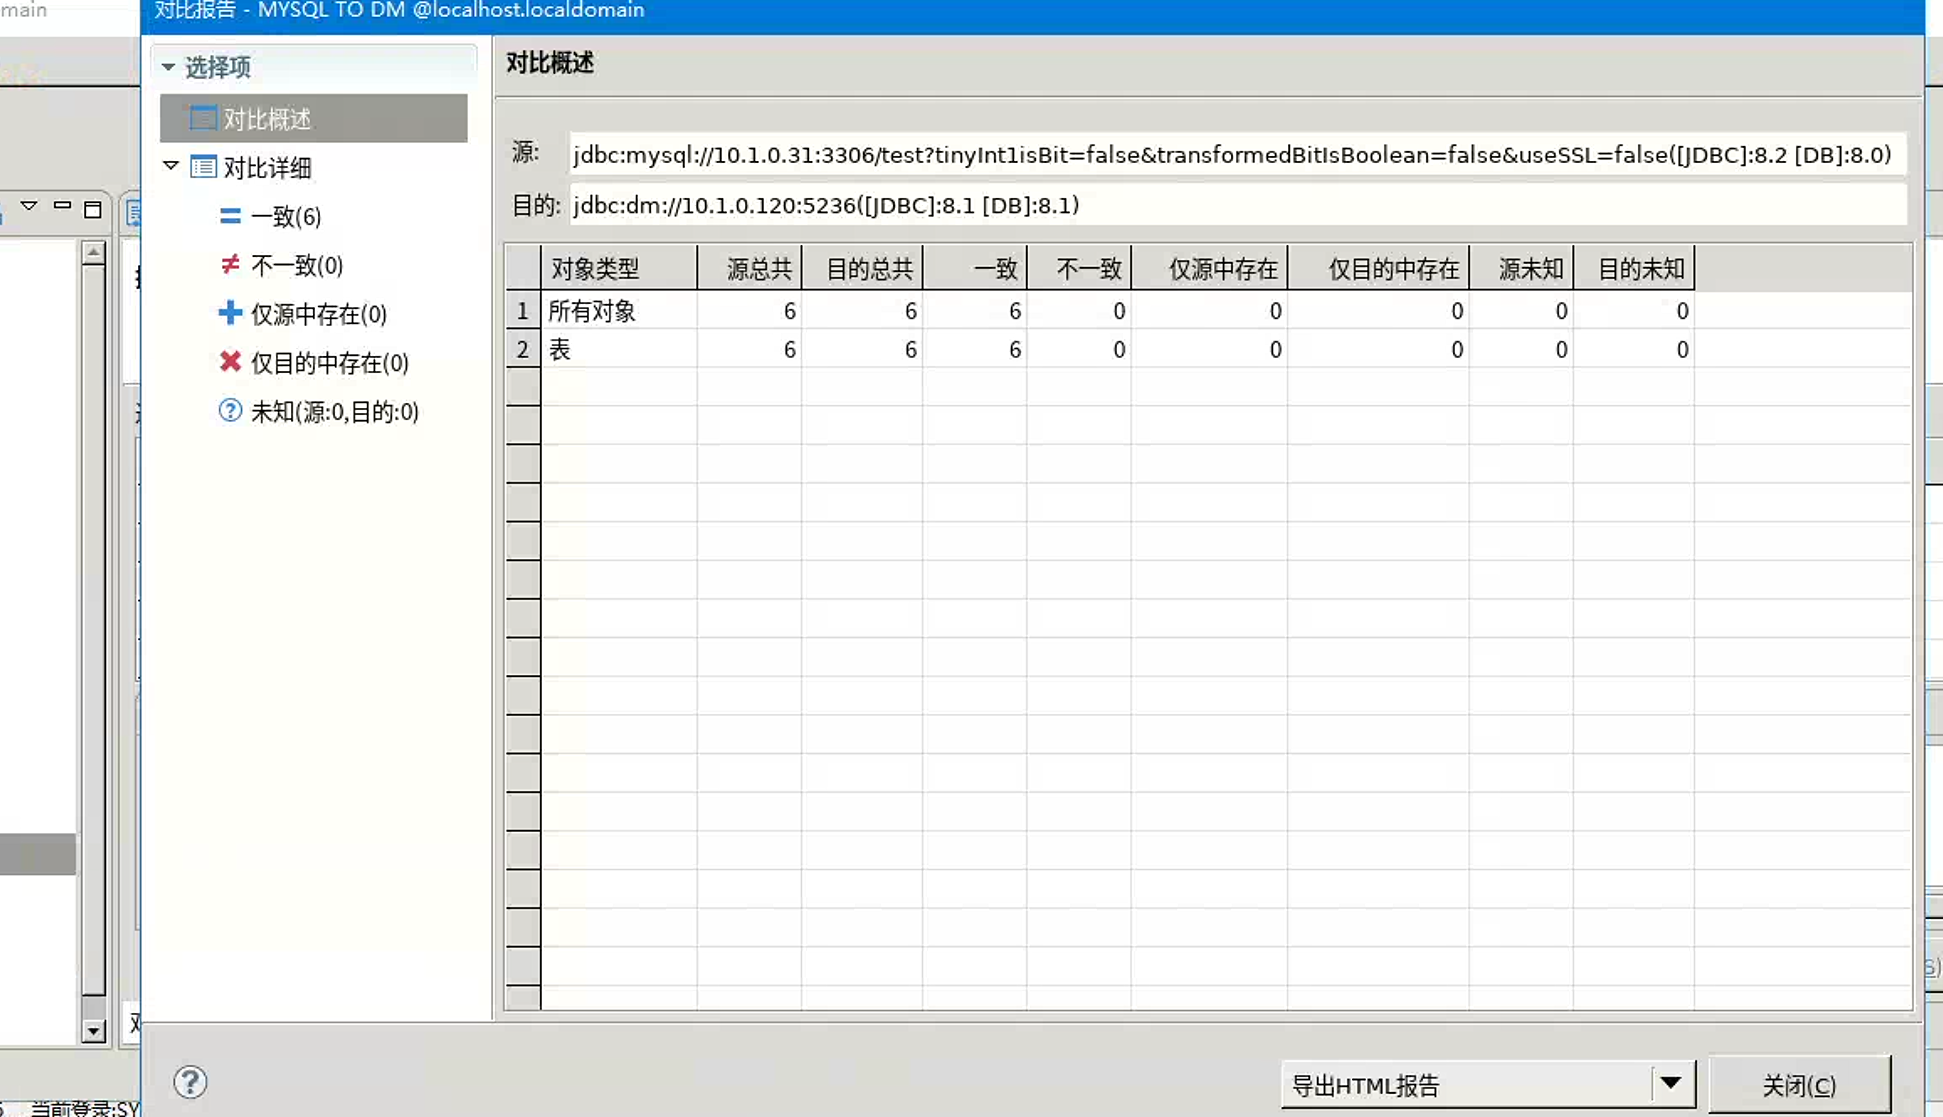
Task: Click the blue plus icon for 仅源中存在
Action: (230, 313)
